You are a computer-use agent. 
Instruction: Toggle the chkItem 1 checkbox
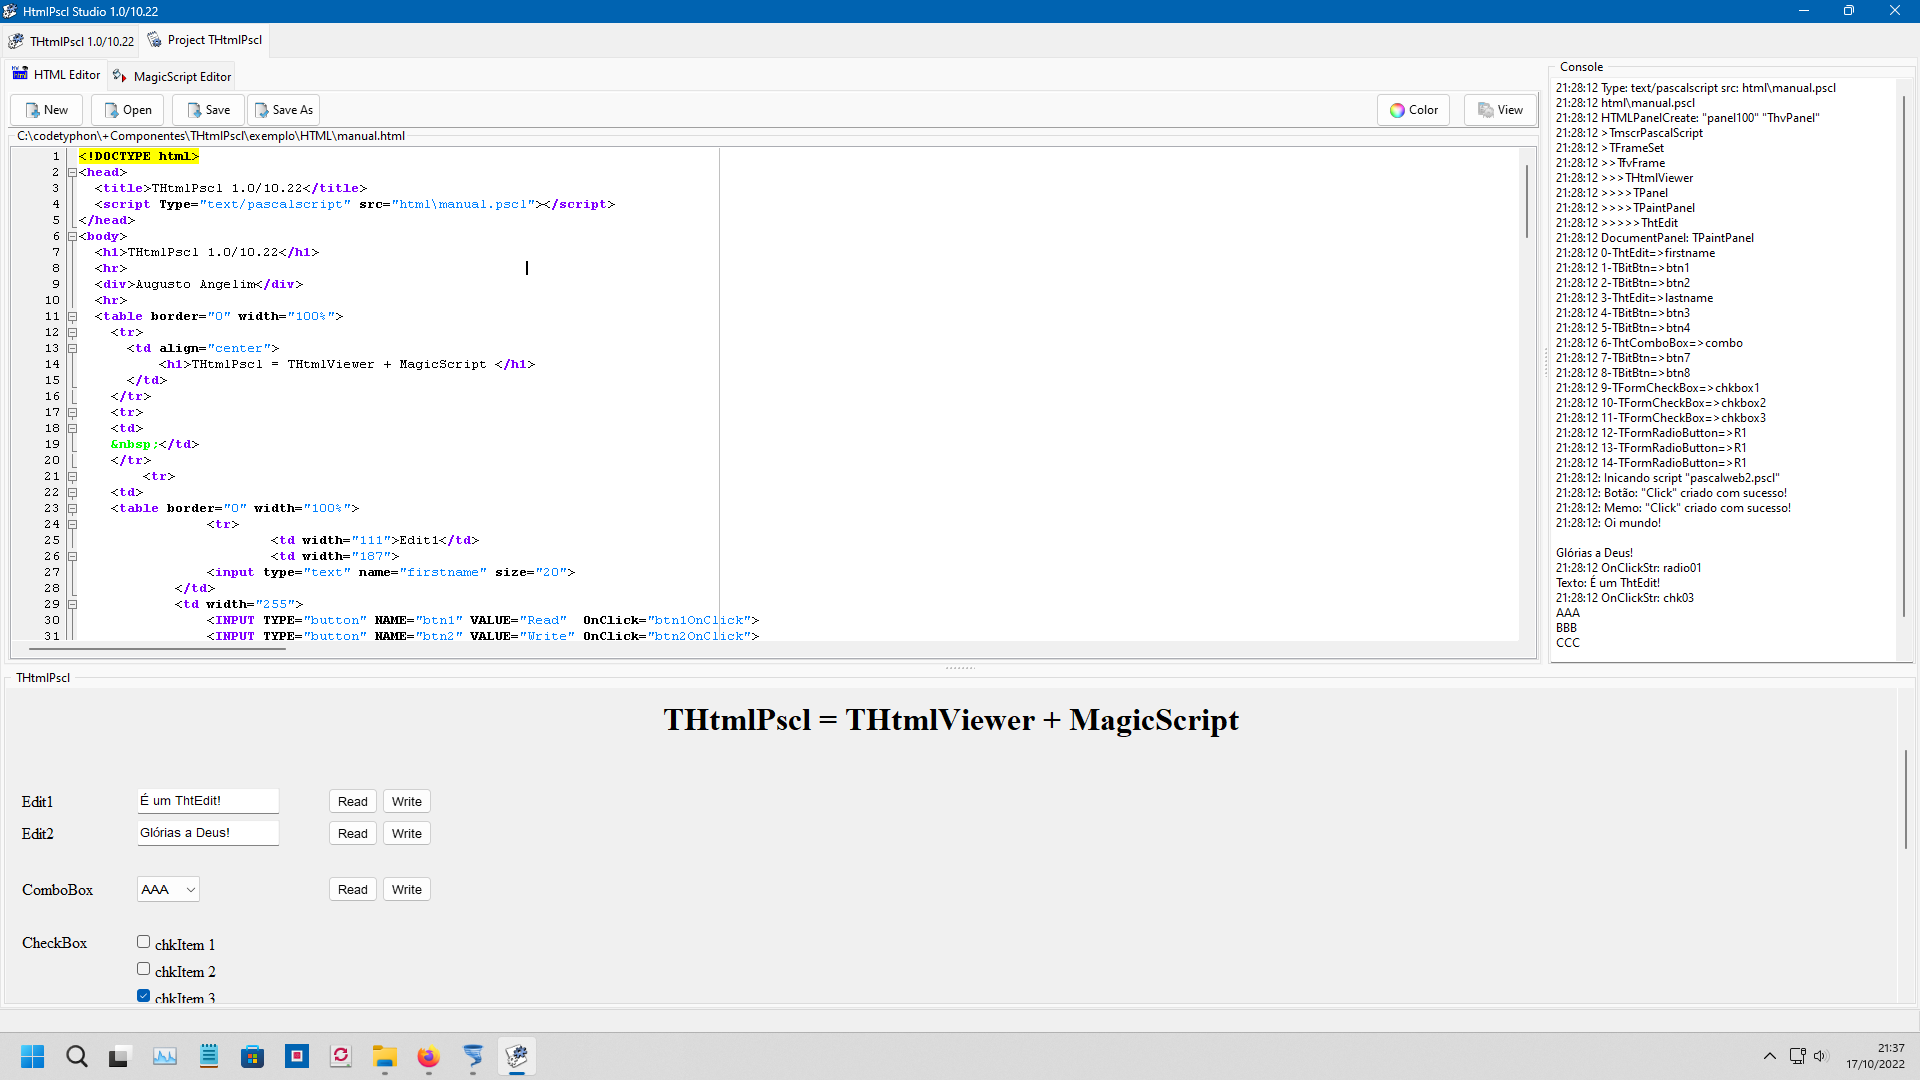click(x=143, y=942)
